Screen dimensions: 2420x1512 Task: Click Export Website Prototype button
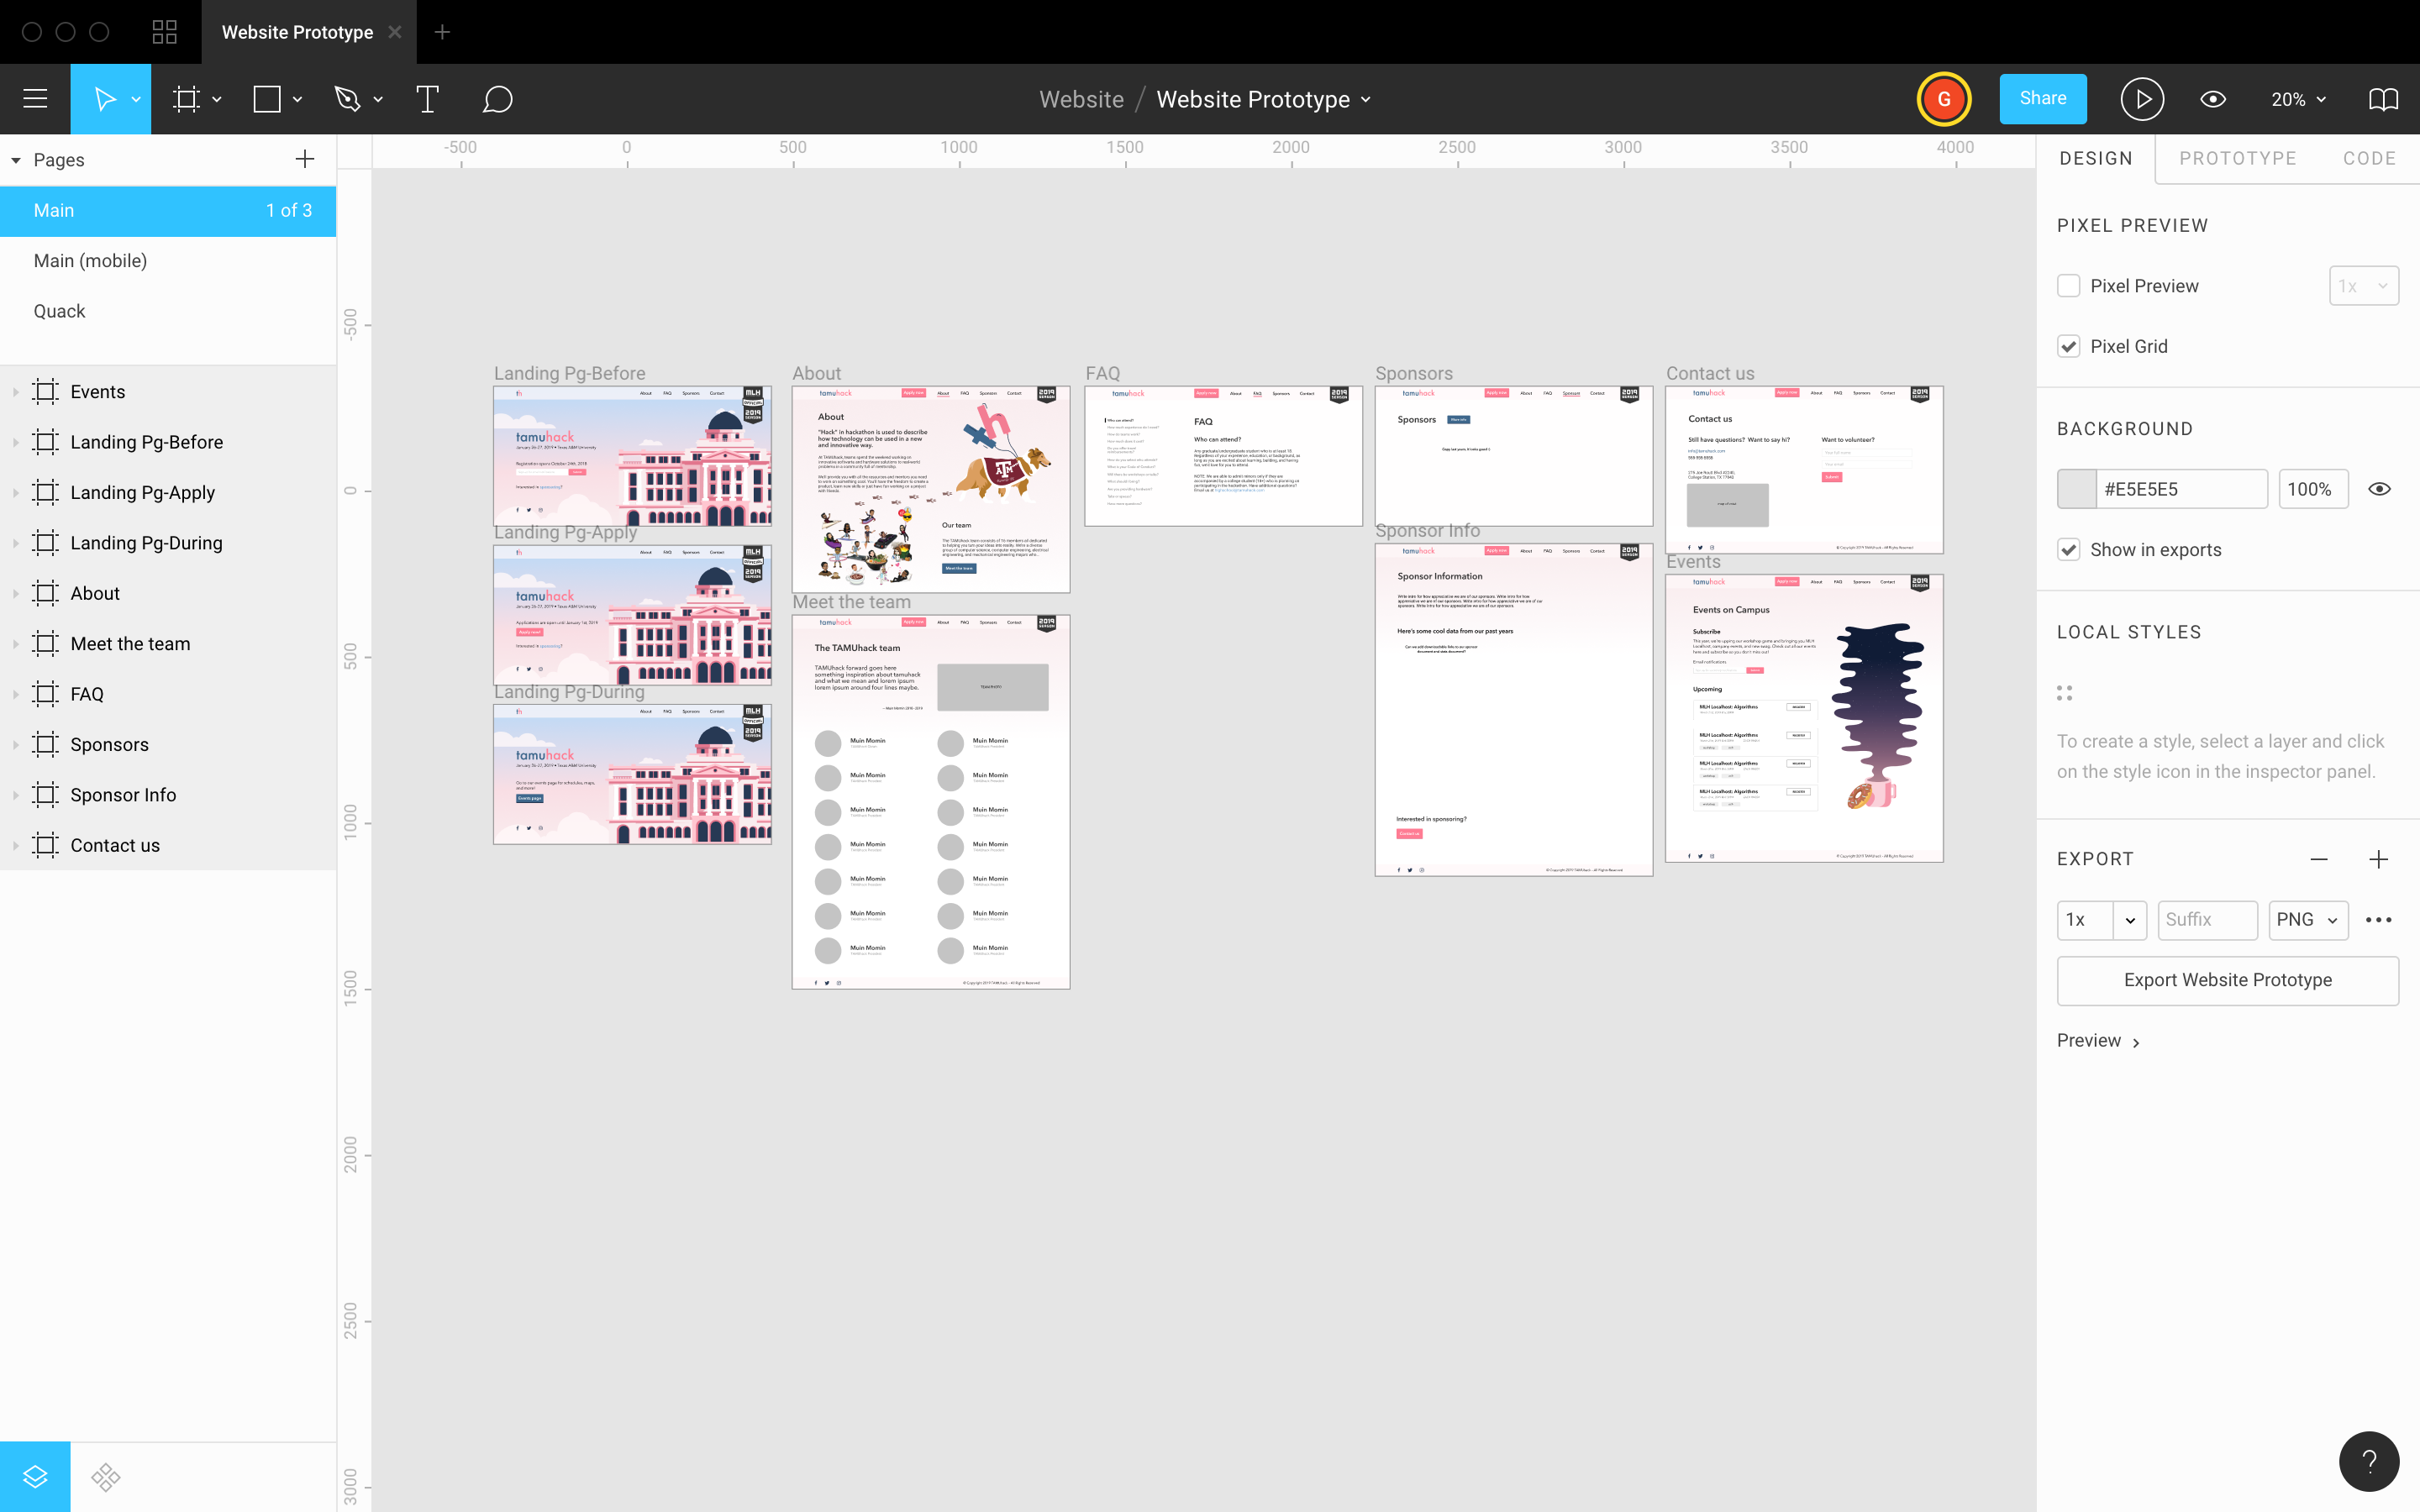tap(2227, 980)
